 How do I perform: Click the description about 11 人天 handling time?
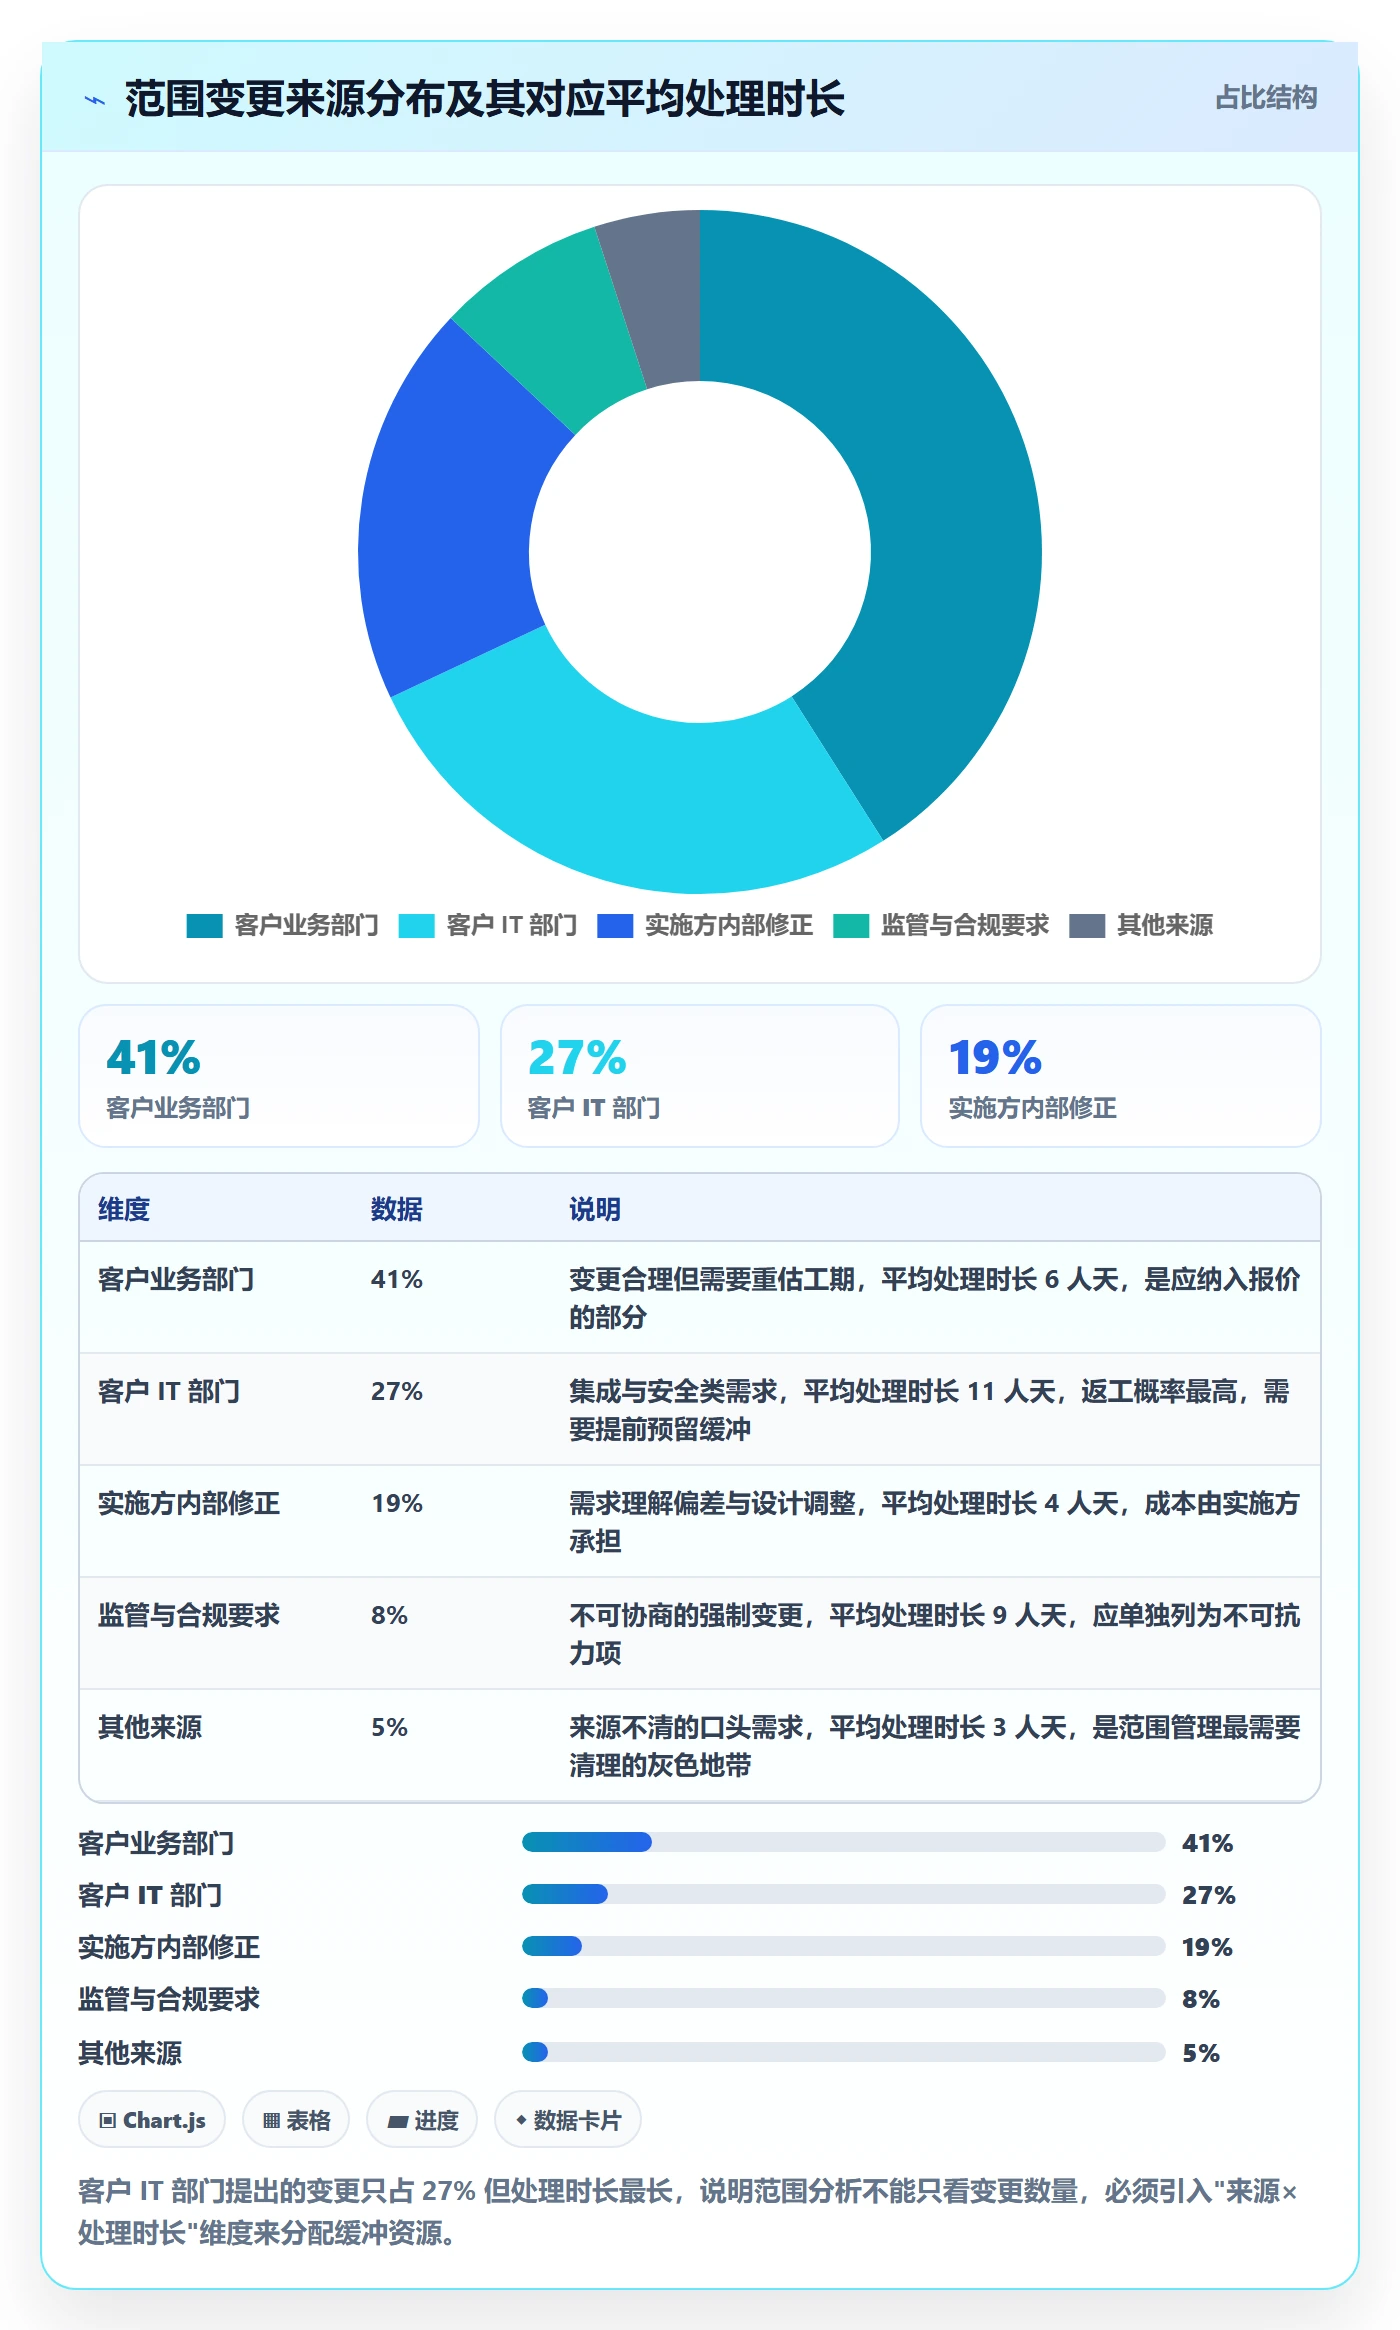(x=929, y=1410)
